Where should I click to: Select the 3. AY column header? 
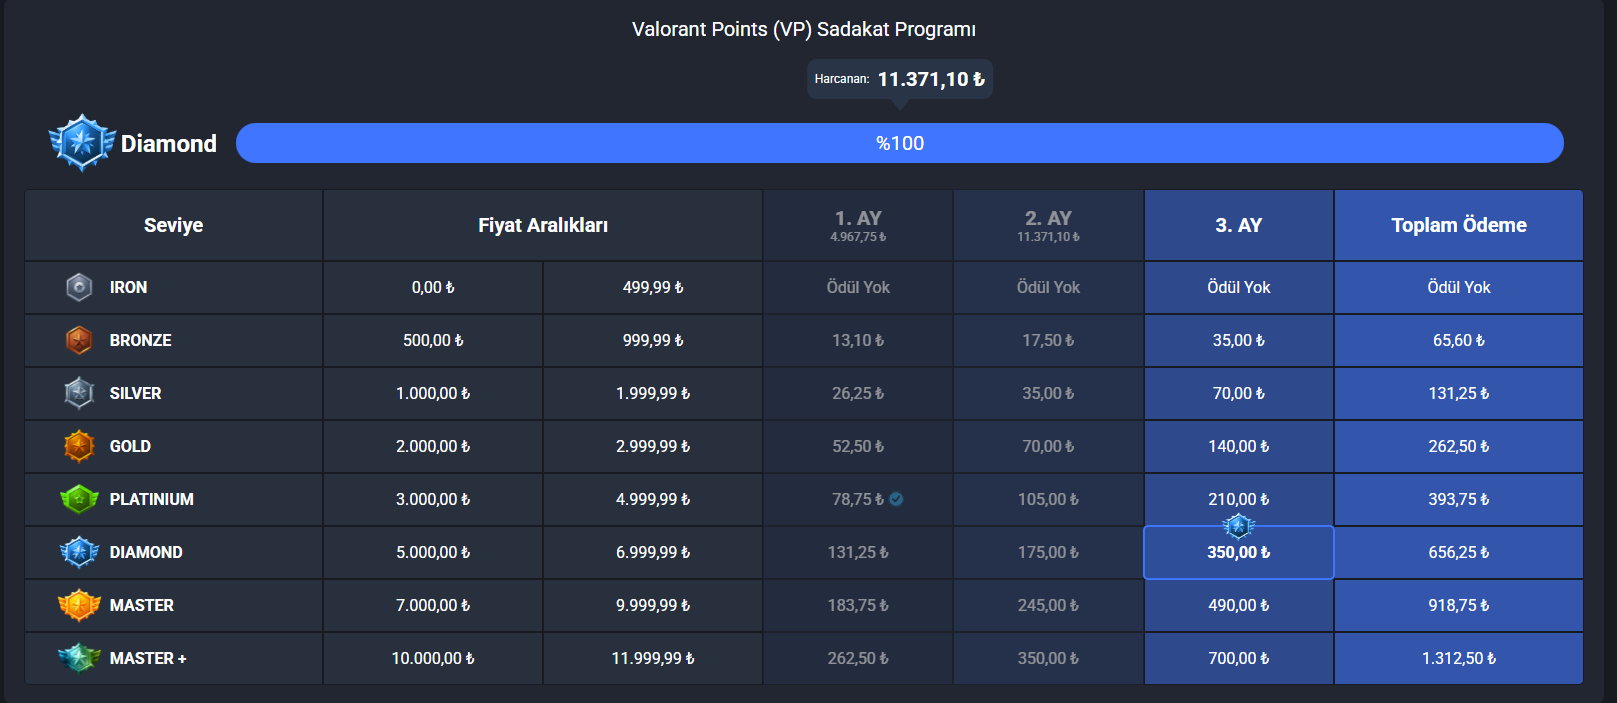pyautogui.click(x=1239, y=225)
